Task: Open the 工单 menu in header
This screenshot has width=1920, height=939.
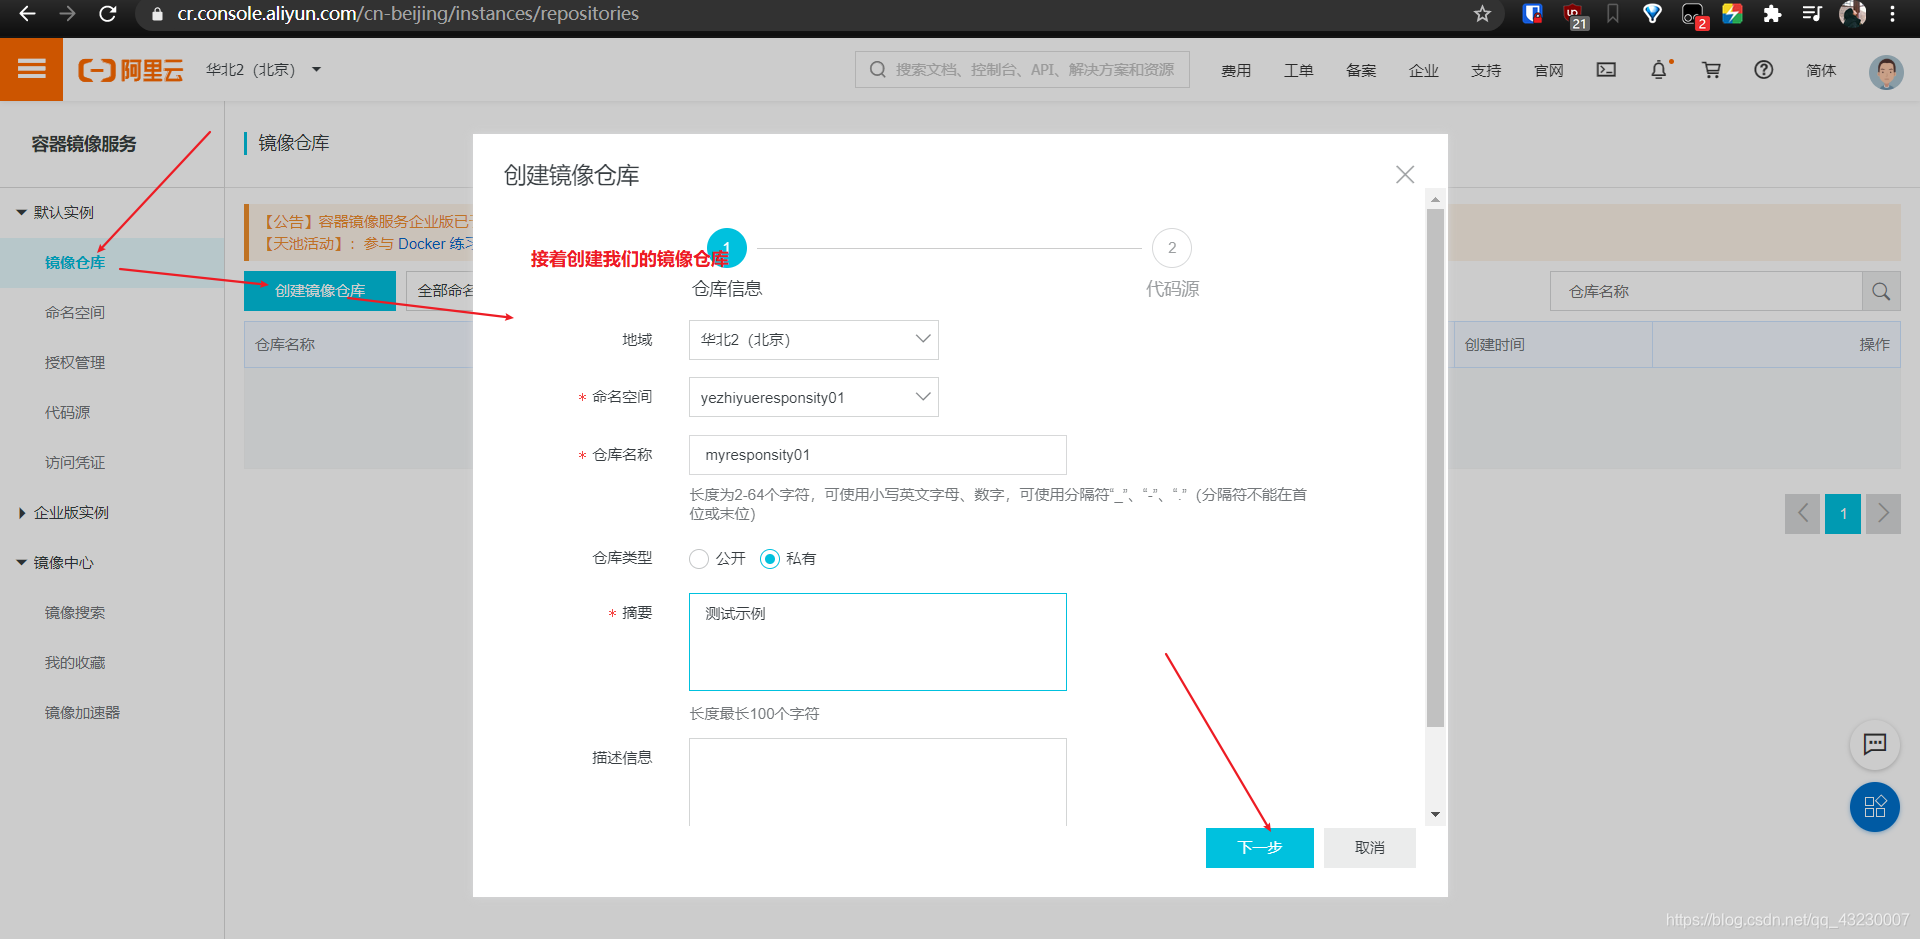Action: 1298,70
